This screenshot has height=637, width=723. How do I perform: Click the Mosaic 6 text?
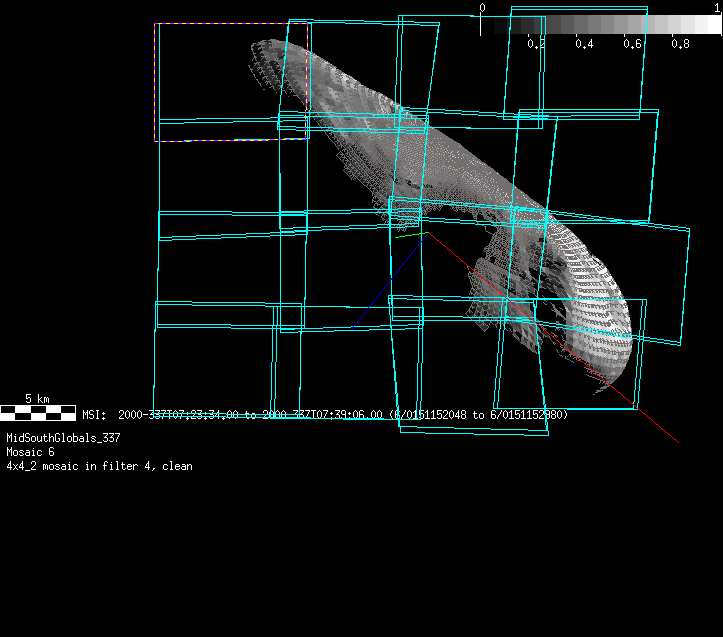pyautogui.click(x=32, y=452)
